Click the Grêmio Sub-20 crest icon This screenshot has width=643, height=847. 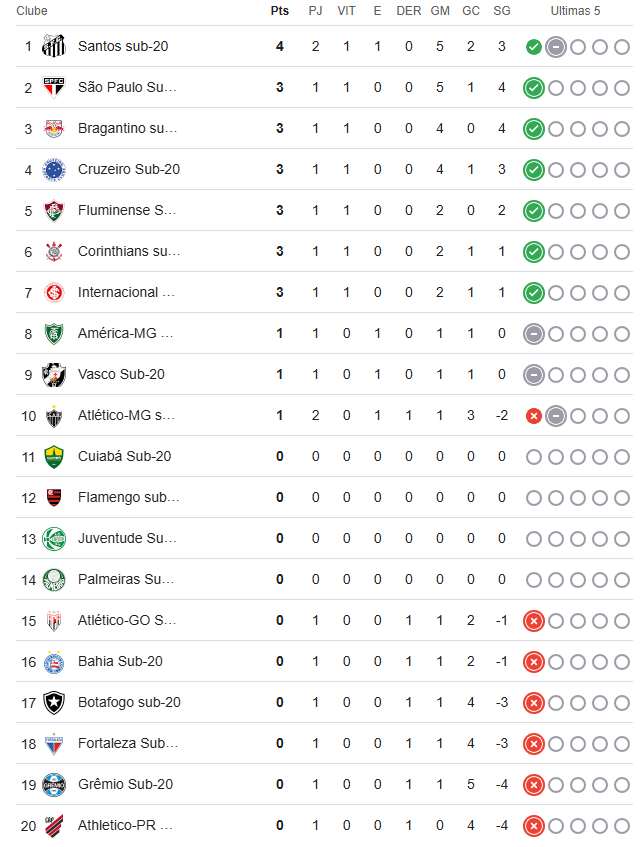(54, 785)
